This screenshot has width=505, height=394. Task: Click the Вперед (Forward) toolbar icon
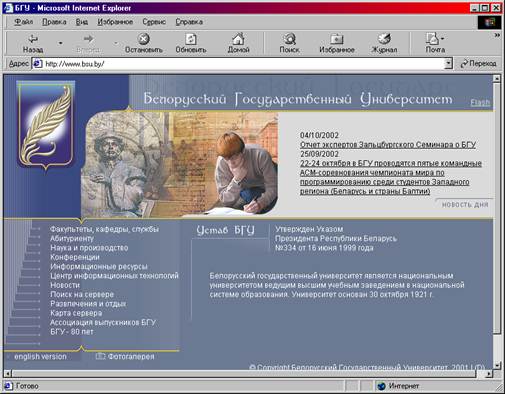tap(88, 39)
